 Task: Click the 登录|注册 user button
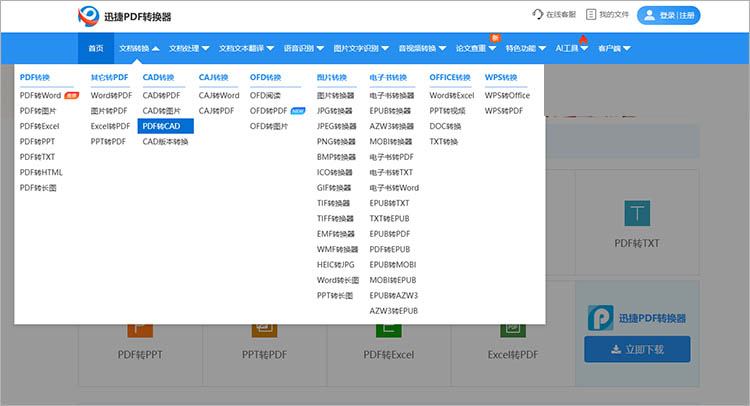coord(668,15)
